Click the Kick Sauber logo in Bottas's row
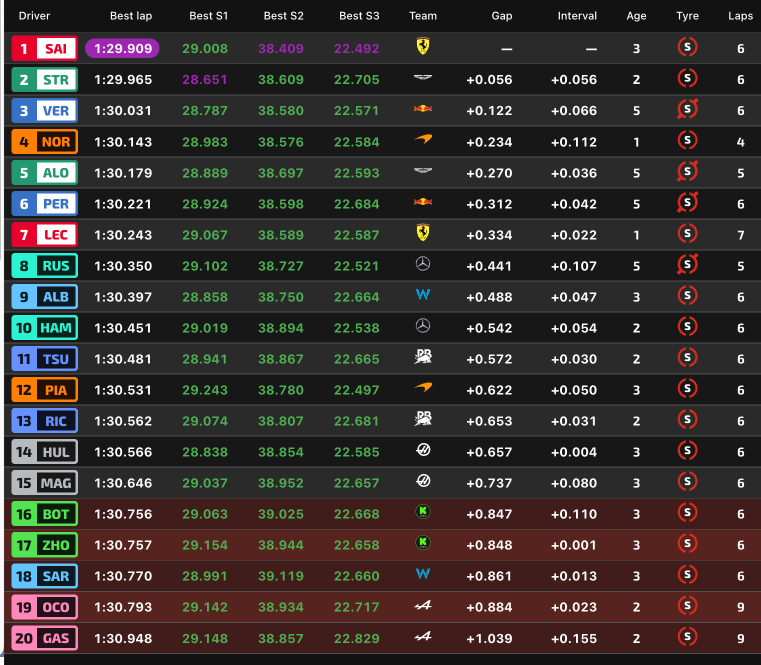761x665 pixels. point(422,513)
